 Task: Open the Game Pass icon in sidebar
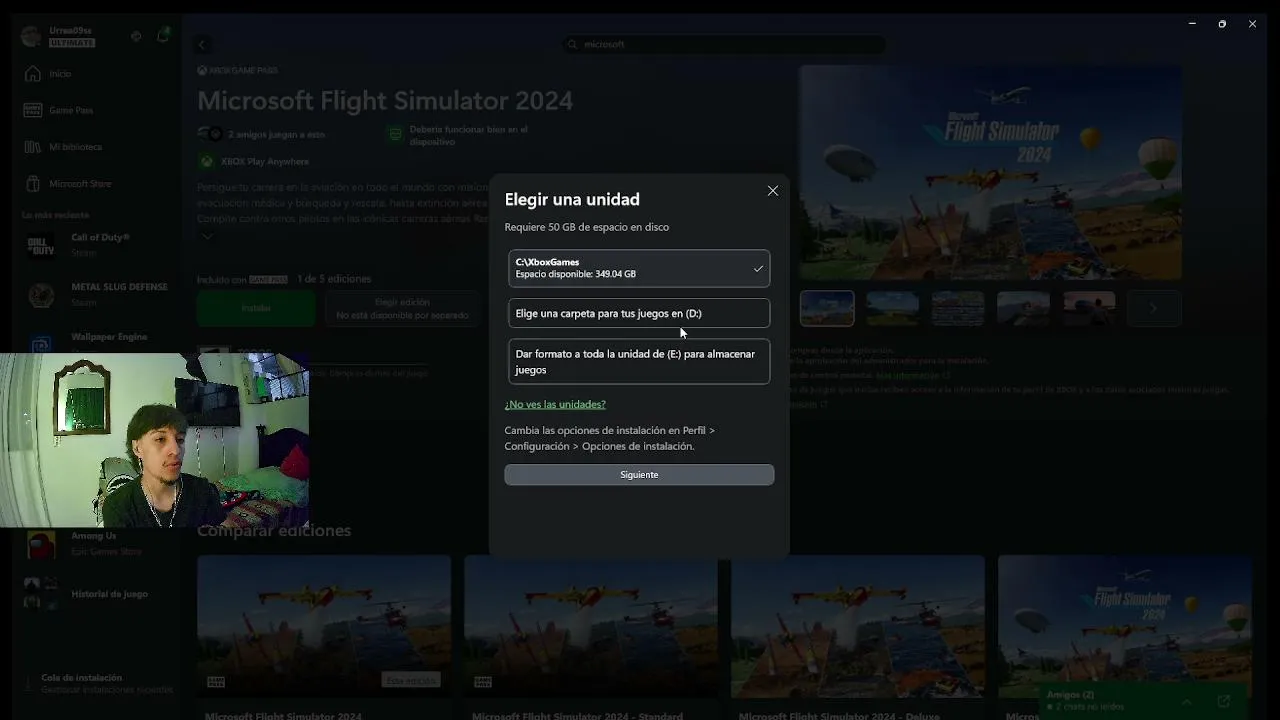pos(33,110)
